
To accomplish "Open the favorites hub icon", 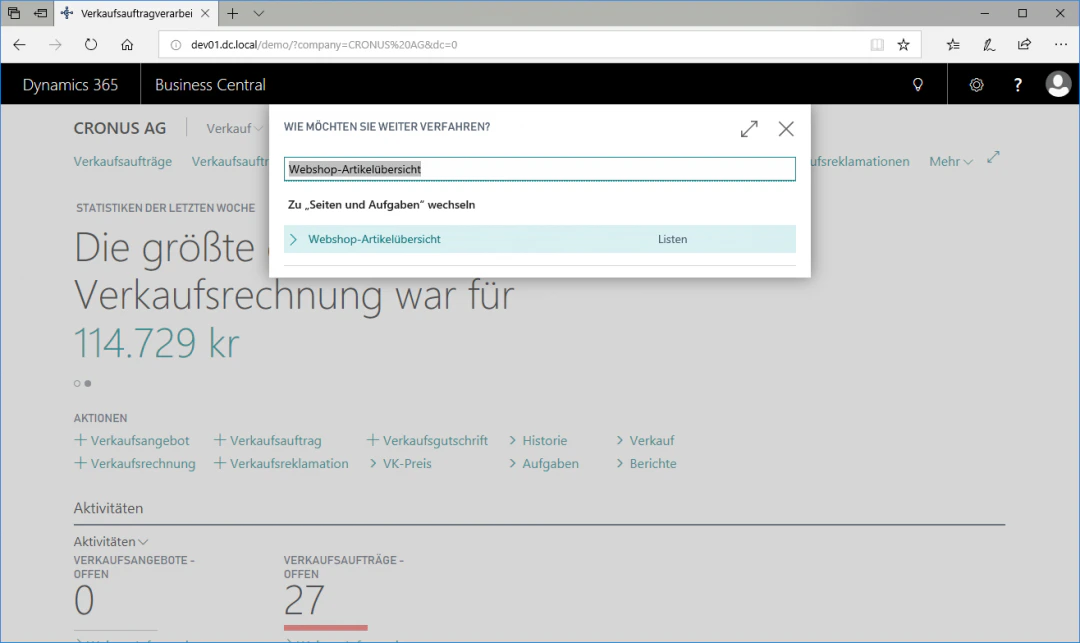I will 953,45.
